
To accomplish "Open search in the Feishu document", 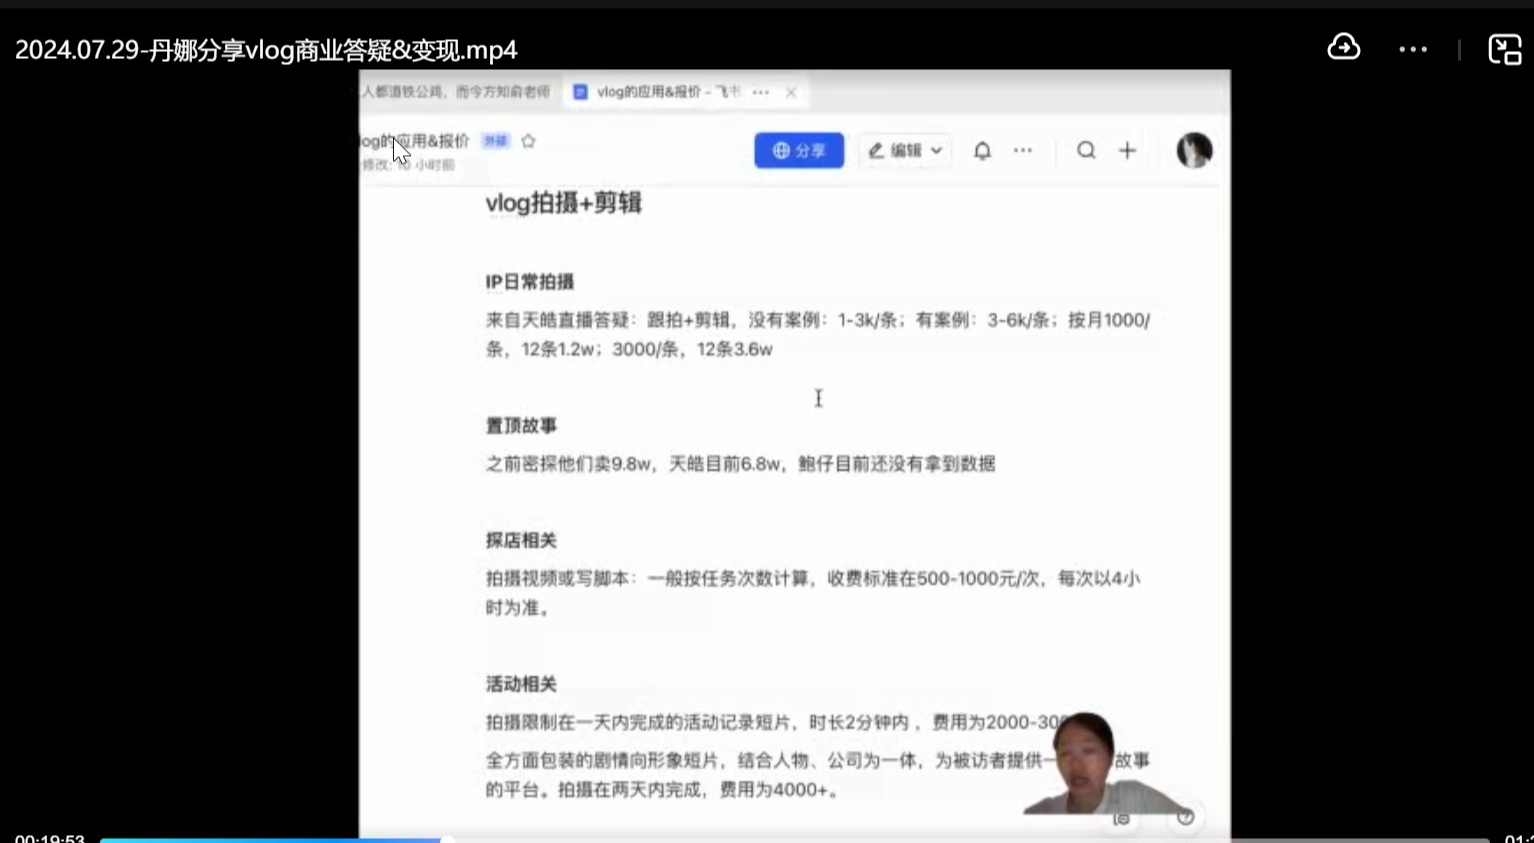I will [1086, 150].
